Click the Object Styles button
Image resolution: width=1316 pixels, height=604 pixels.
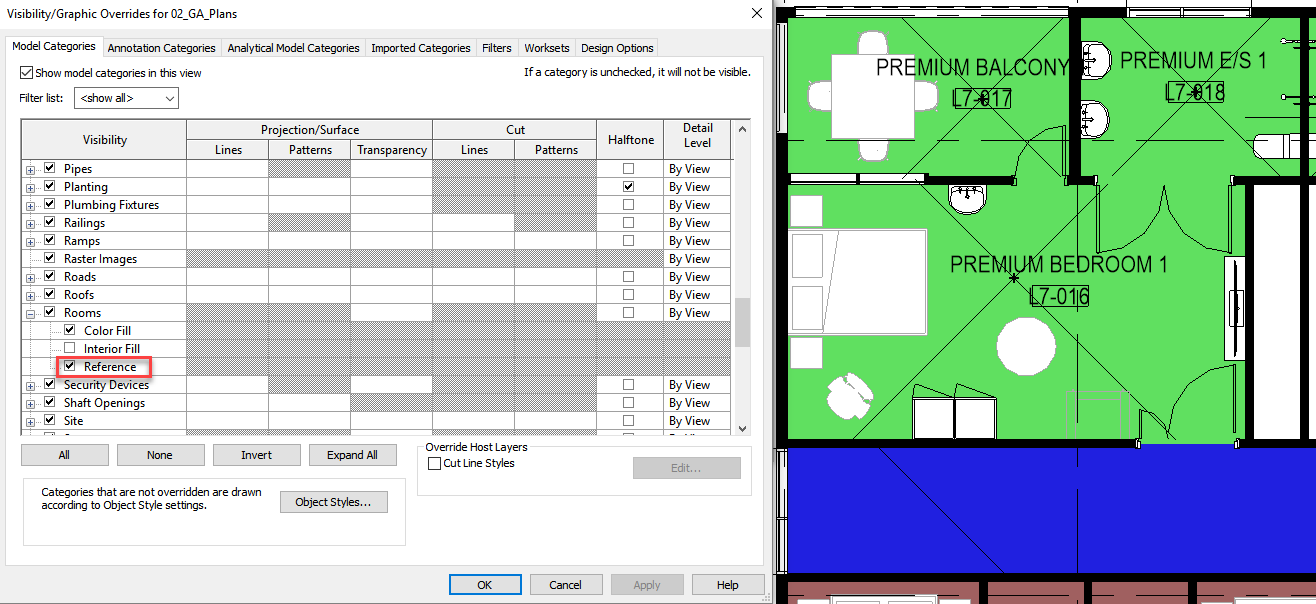point(333,503)
